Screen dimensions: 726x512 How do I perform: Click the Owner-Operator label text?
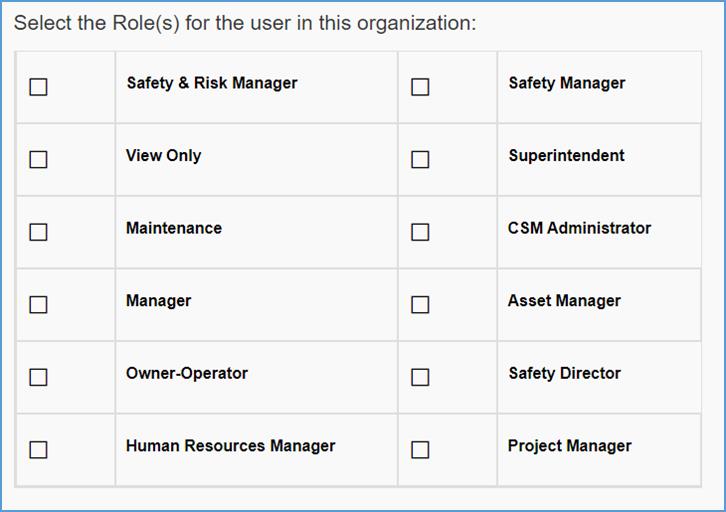(187, 373)
